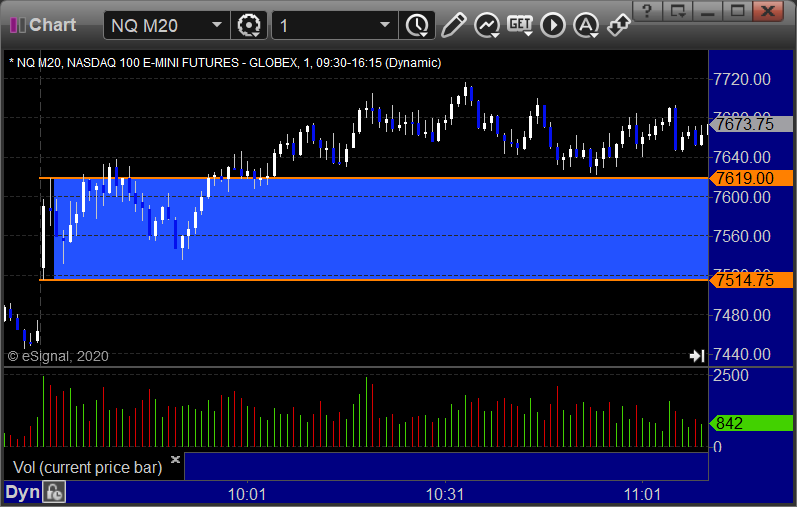
Task: Open the time template clock icon
Action: coord(417,25)
